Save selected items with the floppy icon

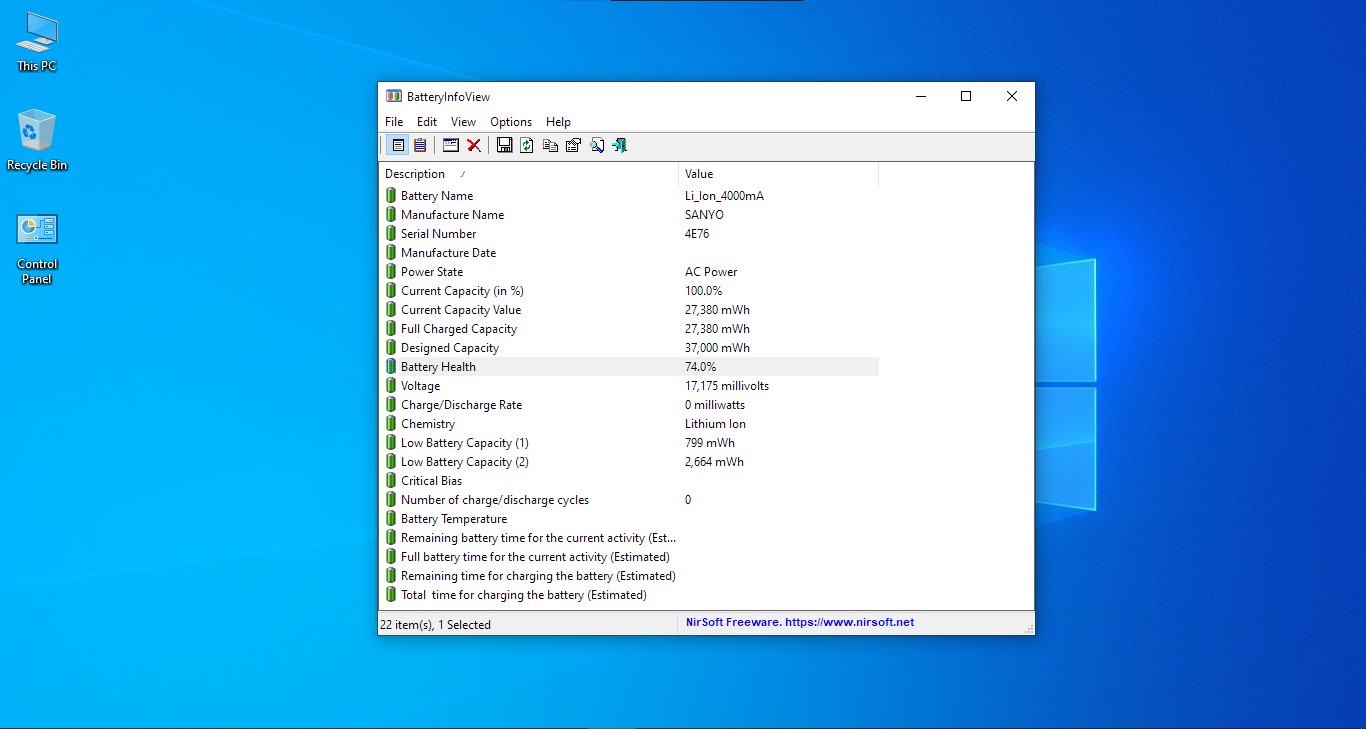[505, 145]
